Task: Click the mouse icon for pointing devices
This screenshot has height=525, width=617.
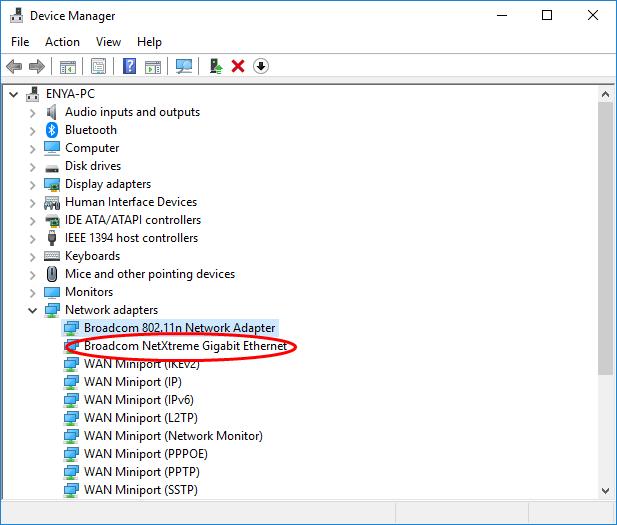Action: 52,274
